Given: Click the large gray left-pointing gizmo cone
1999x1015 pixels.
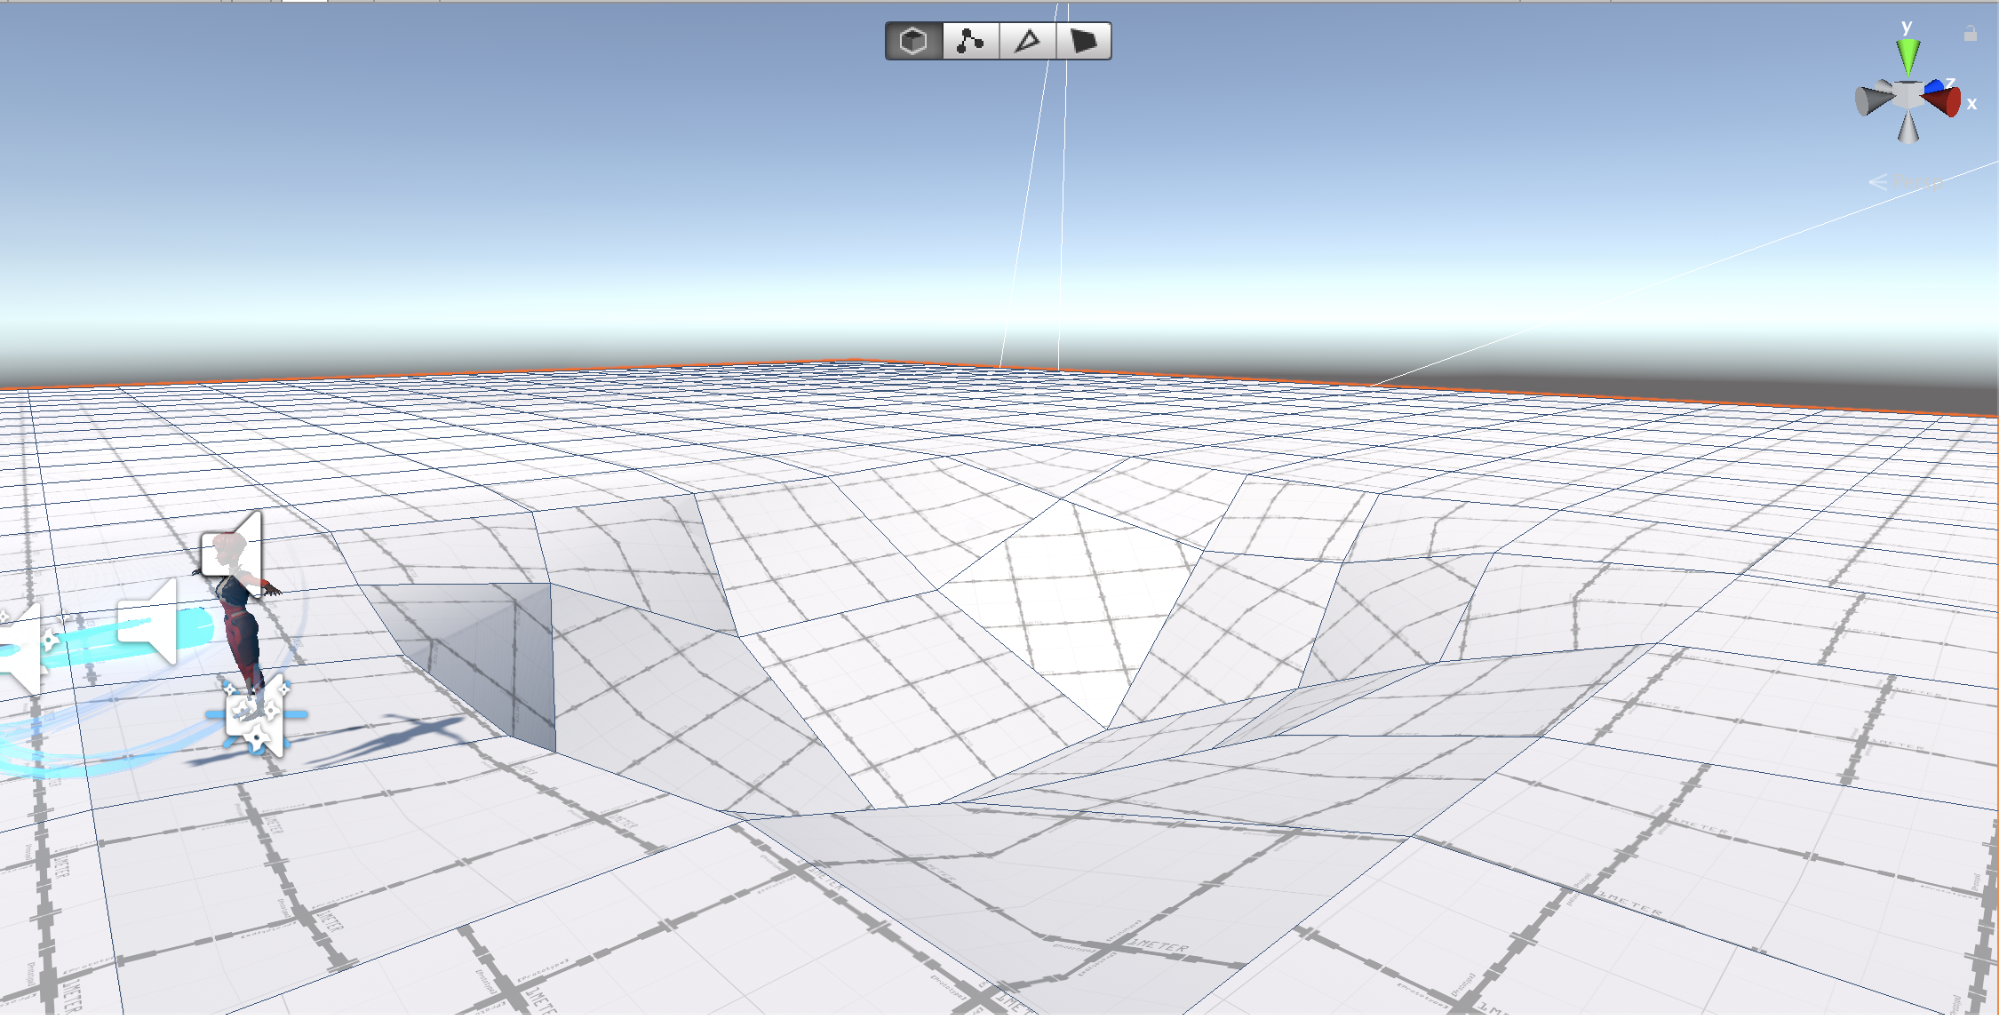Looking at the screenshot, I should click(1872, 100).
